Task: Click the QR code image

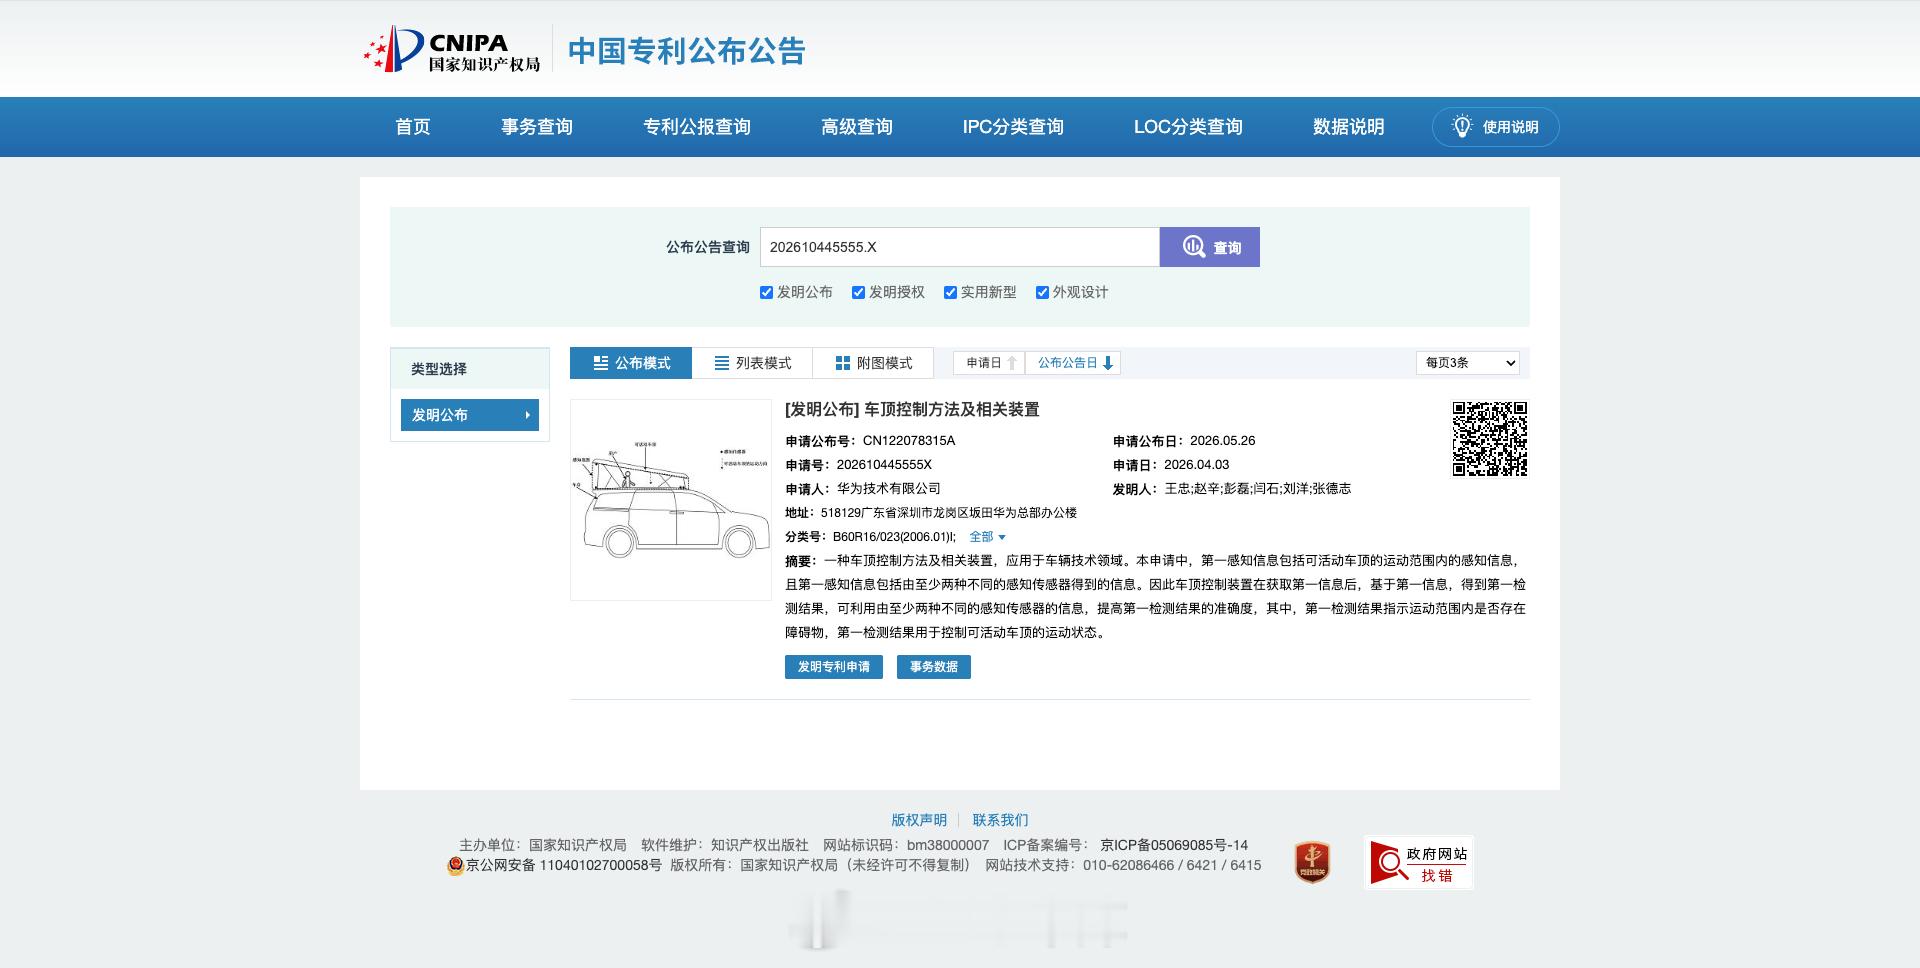Action: coord(1489,439)
